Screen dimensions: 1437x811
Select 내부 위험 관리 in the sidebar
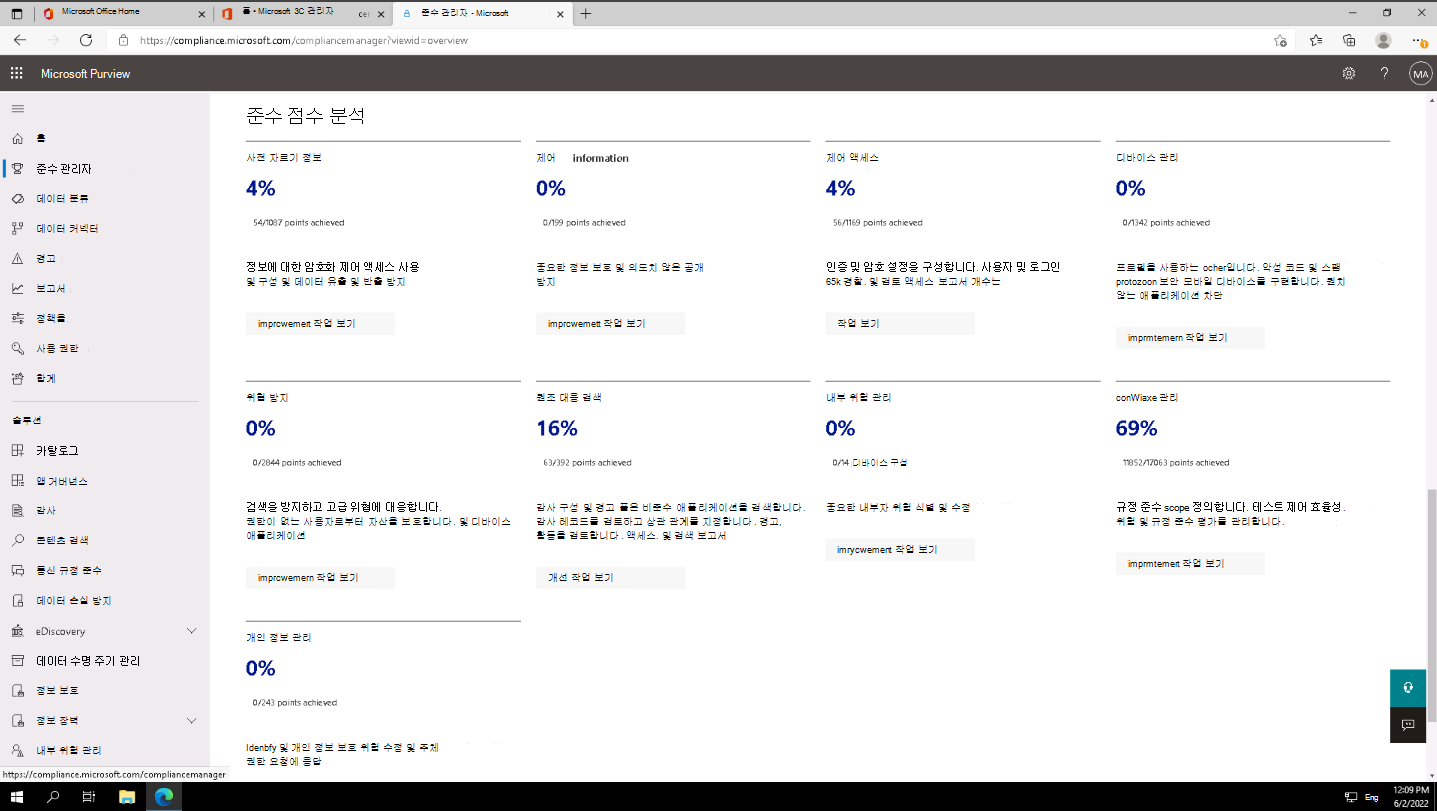69,750
